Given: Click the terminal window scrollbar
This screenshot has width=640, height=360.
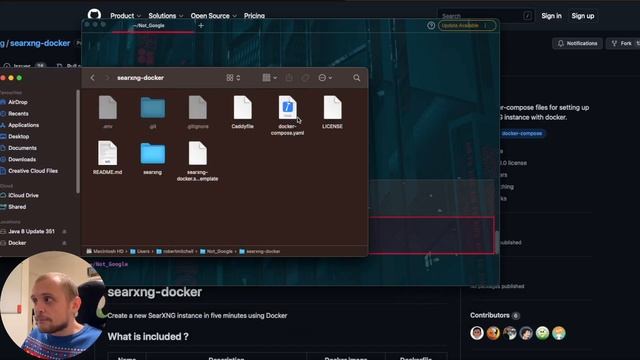Looking at the screenshot, I should point(498,242).
